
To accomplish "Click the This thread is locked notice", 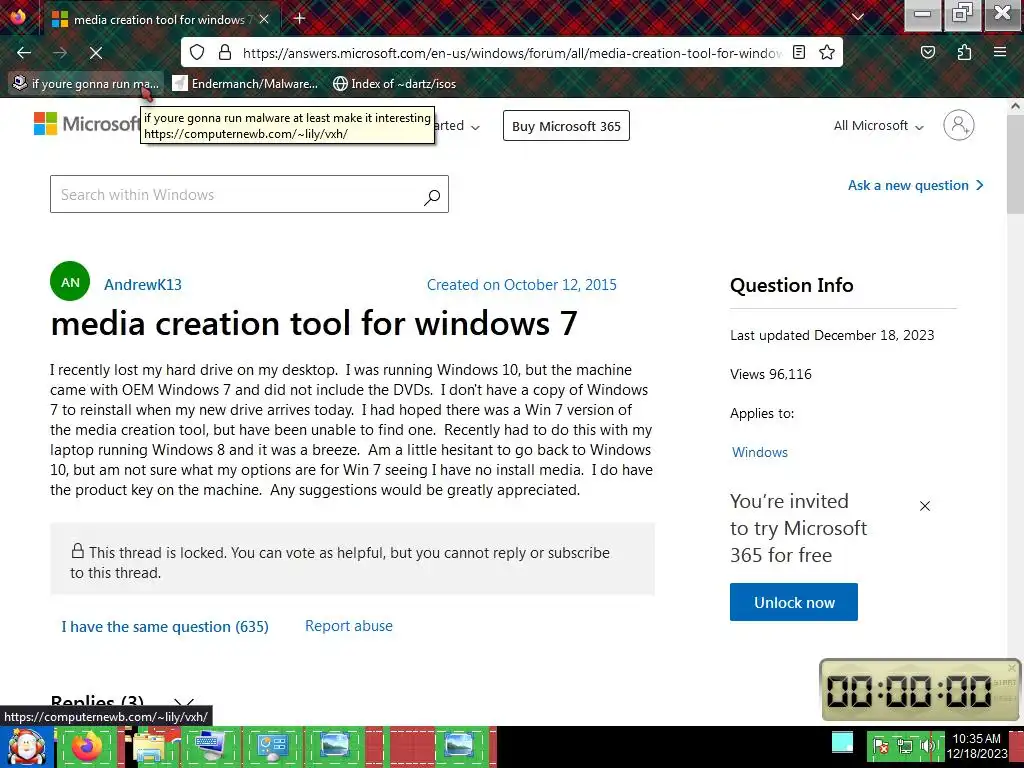I will pos(352,559).
